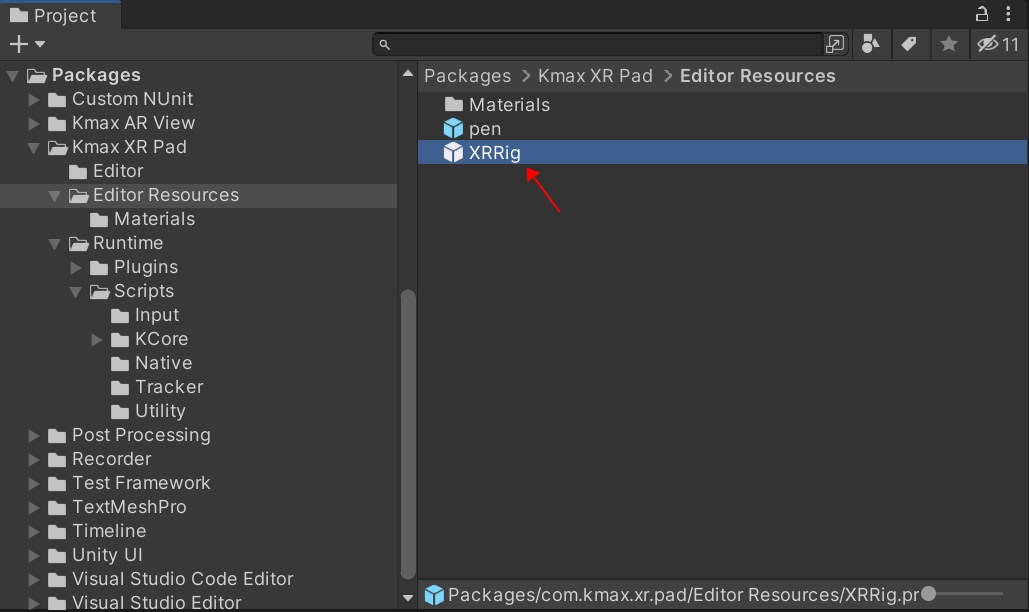The image size is (1029, 612).
Task: Collapse the Editor Resources folder arrow
Action: [x=54, y=195]
